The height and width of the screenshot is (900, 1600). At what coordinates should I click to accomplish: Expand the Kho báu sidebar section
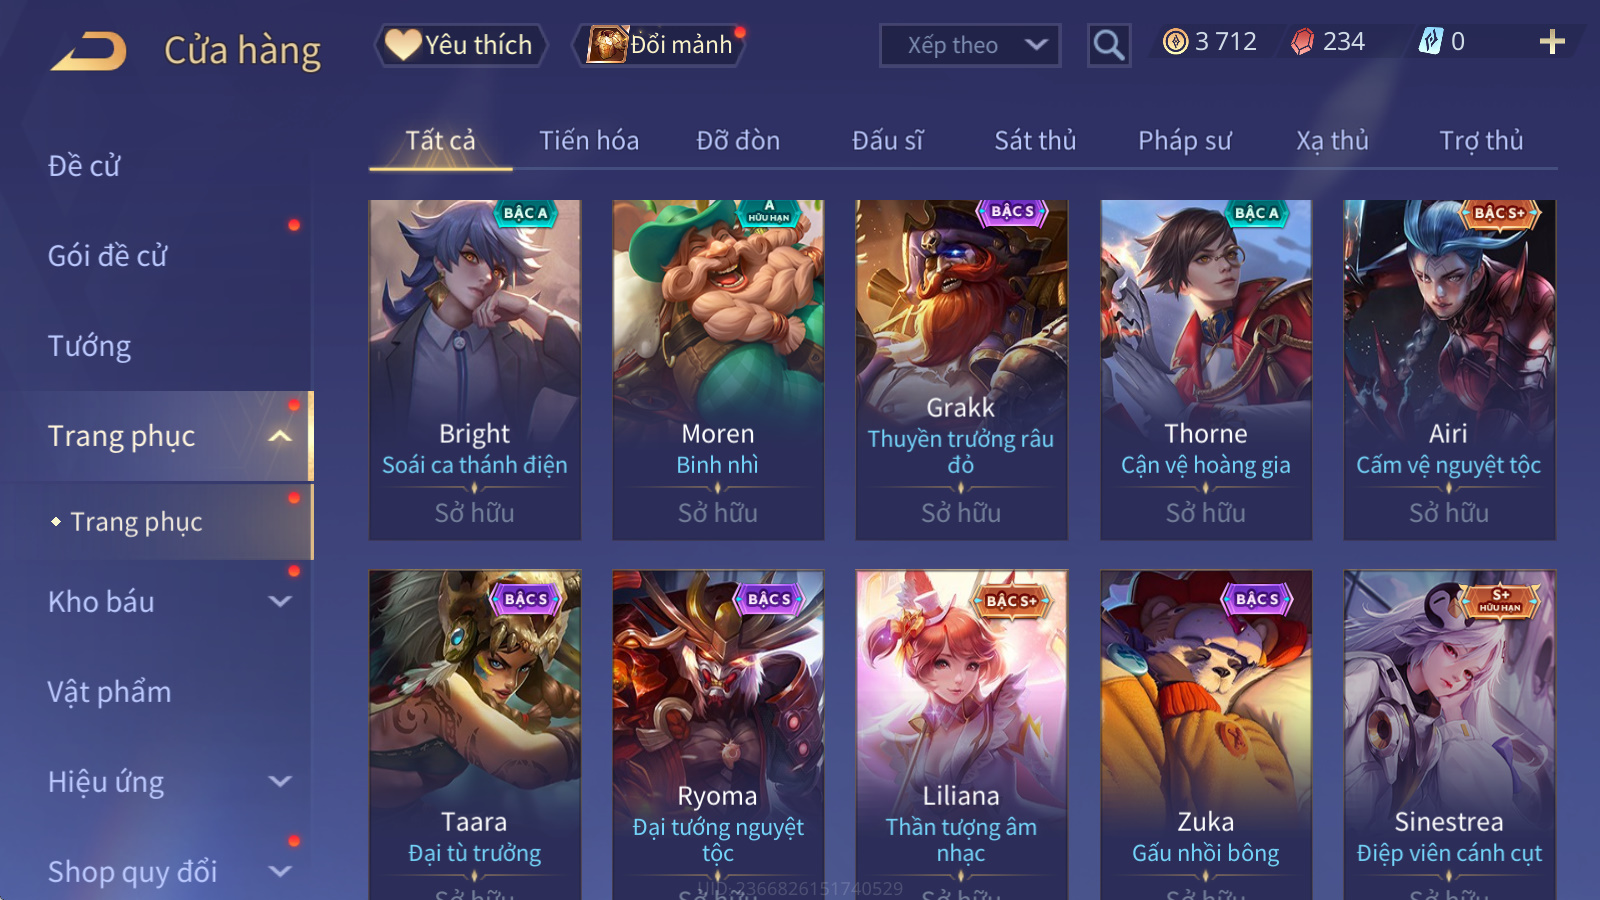pos(280,602)
